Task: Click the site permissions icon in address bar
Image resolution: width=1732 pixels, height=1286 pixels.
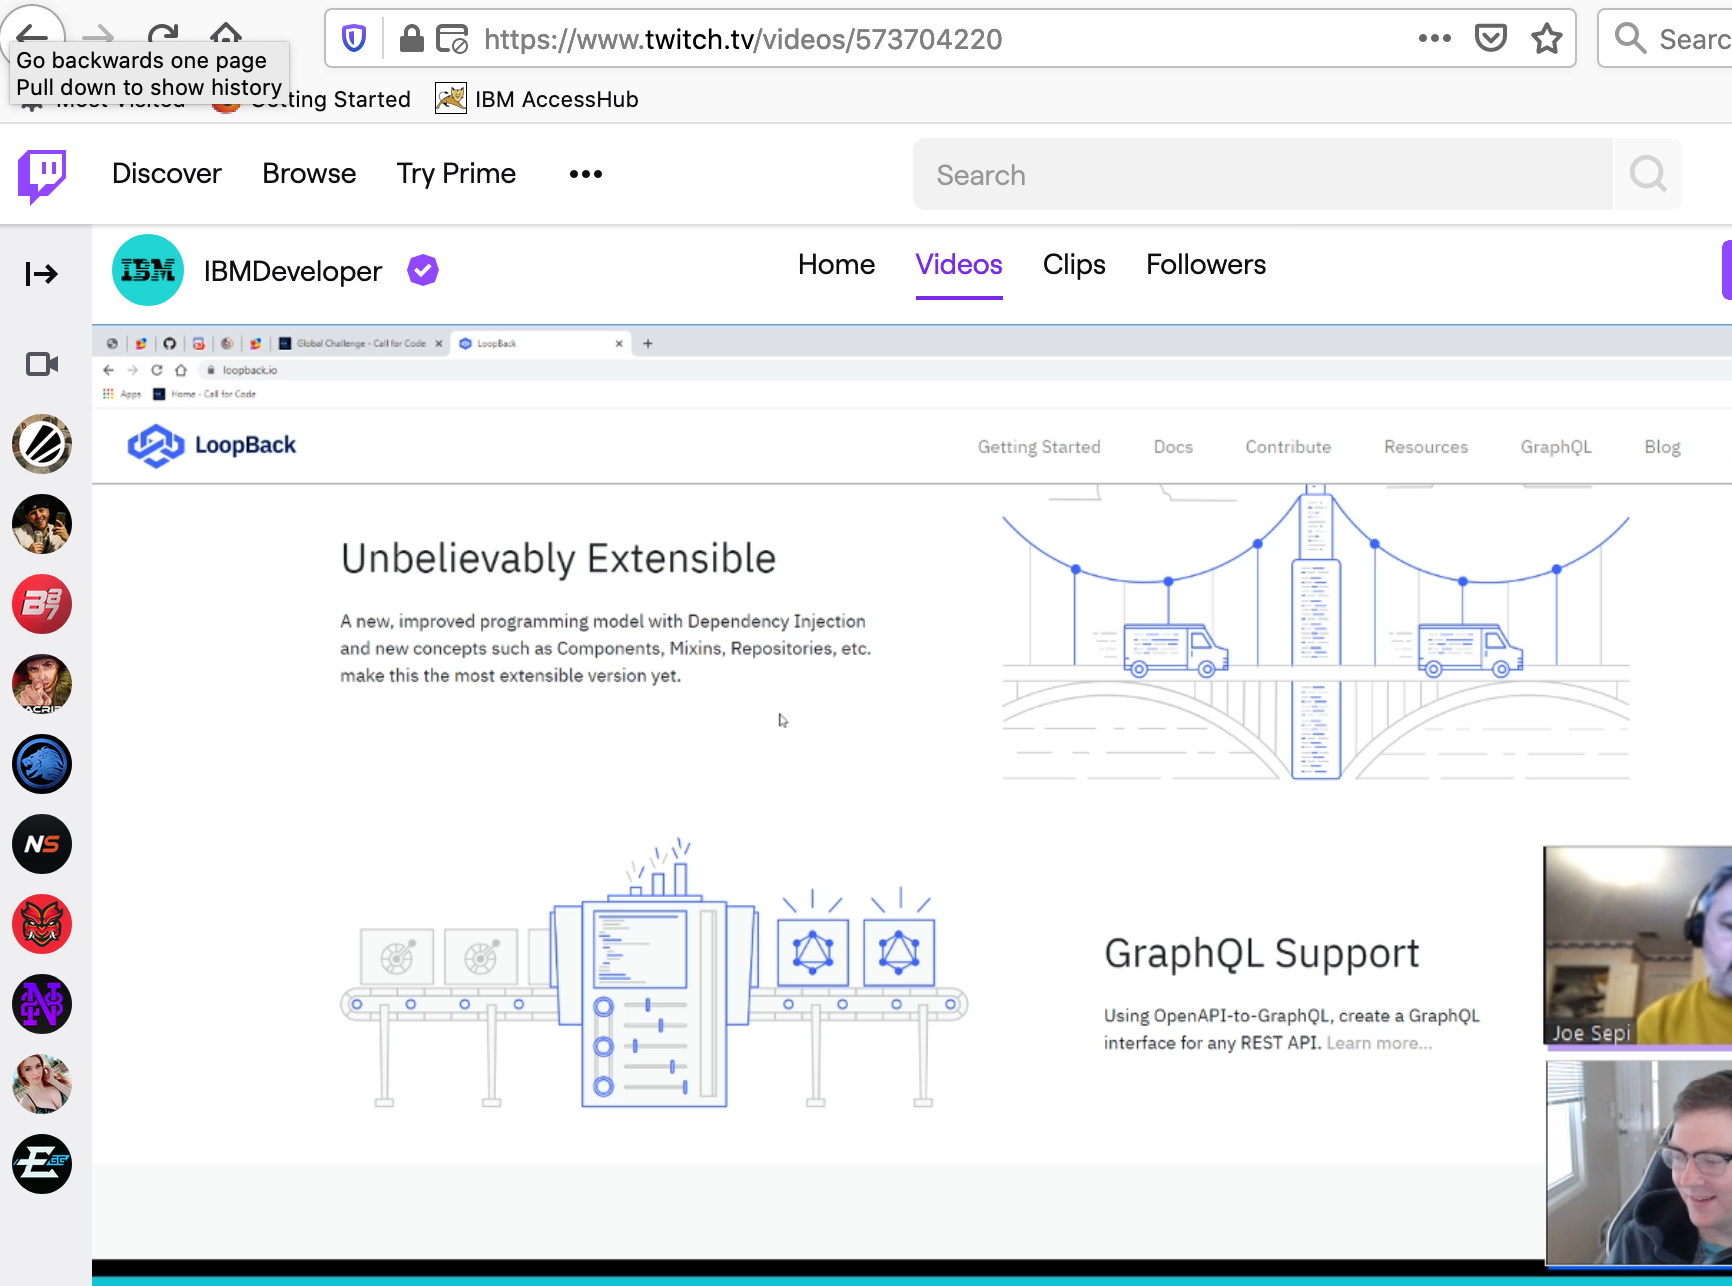Action: 452,39
